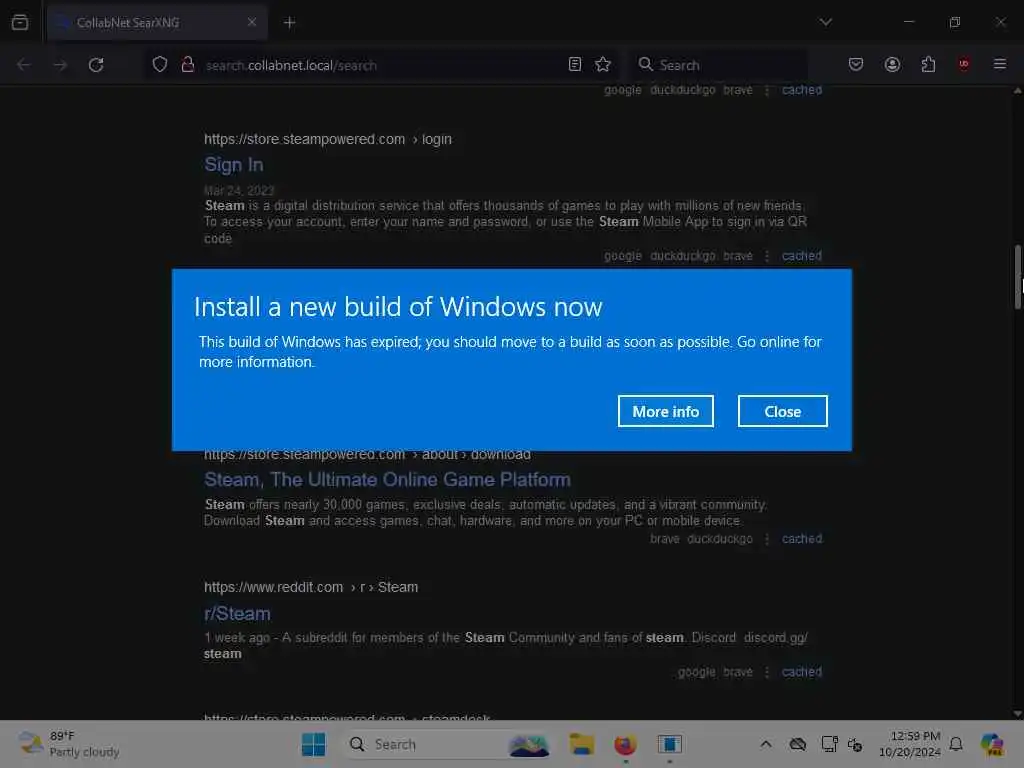Screen dimensions: 1024x768
Task: Open the OneDrive cloud tray icon
Action: point(797,744)
